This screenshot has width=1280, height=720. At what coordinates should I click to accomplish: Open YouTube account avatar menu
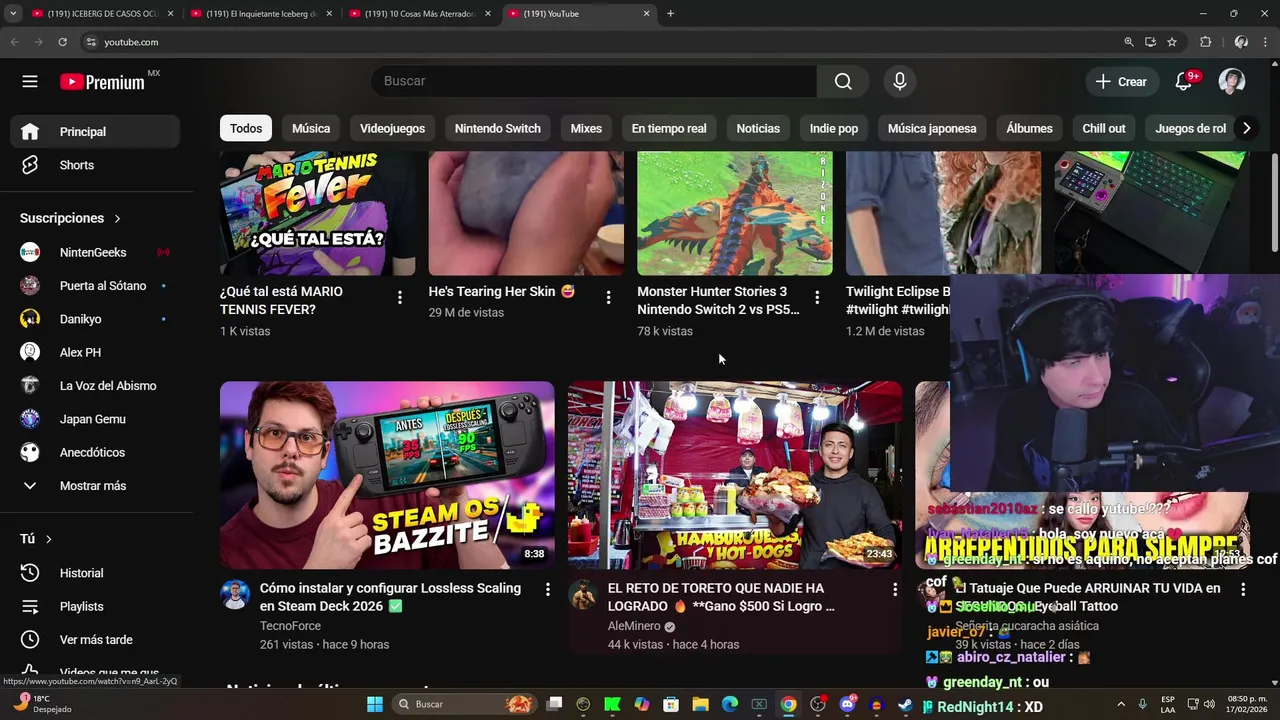click(1232, 82)
